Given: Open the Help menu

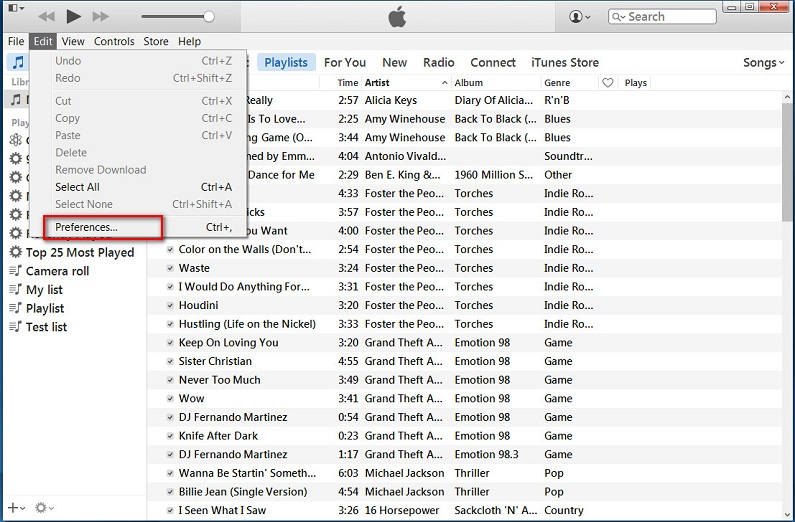Looking at the screenshot, I should point(189,41).
